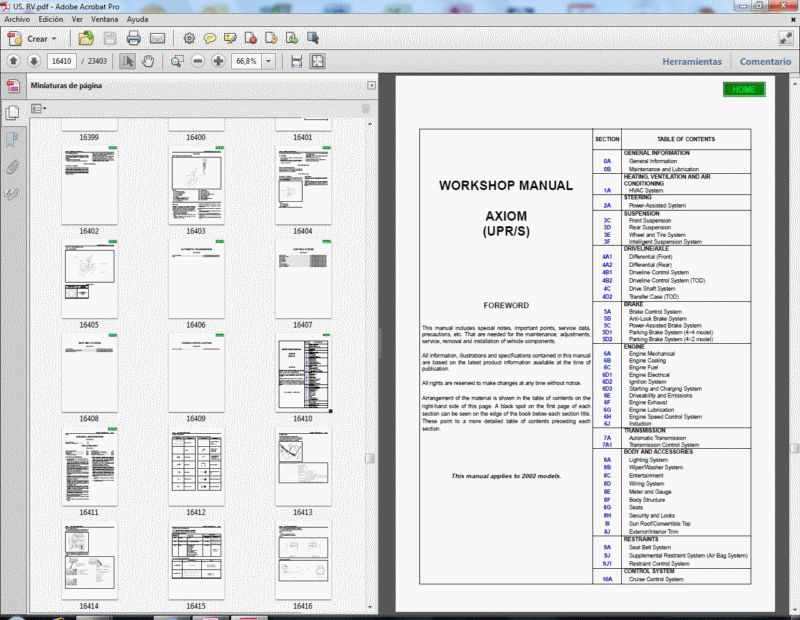Select thumbnail of page 16405
Image resolution: width=800 pixels, height=620 pixels.
coord(89,279)
